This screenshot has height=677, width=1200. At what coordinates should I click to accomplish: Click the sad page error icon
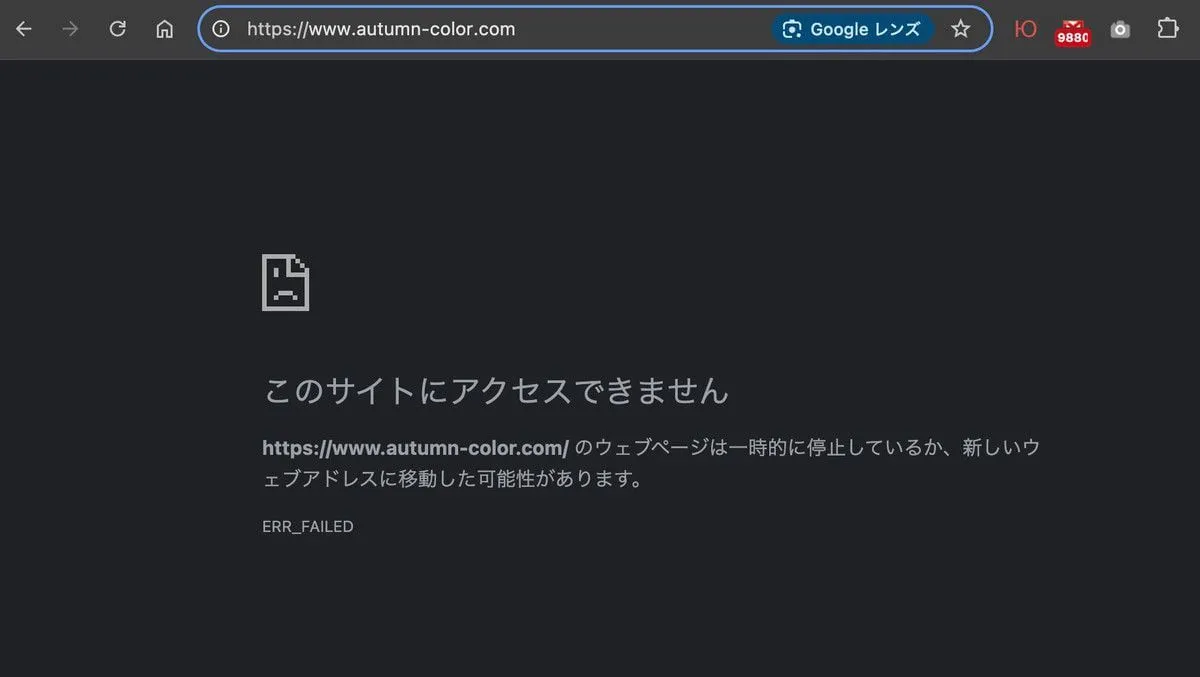[x=285, y=283]
